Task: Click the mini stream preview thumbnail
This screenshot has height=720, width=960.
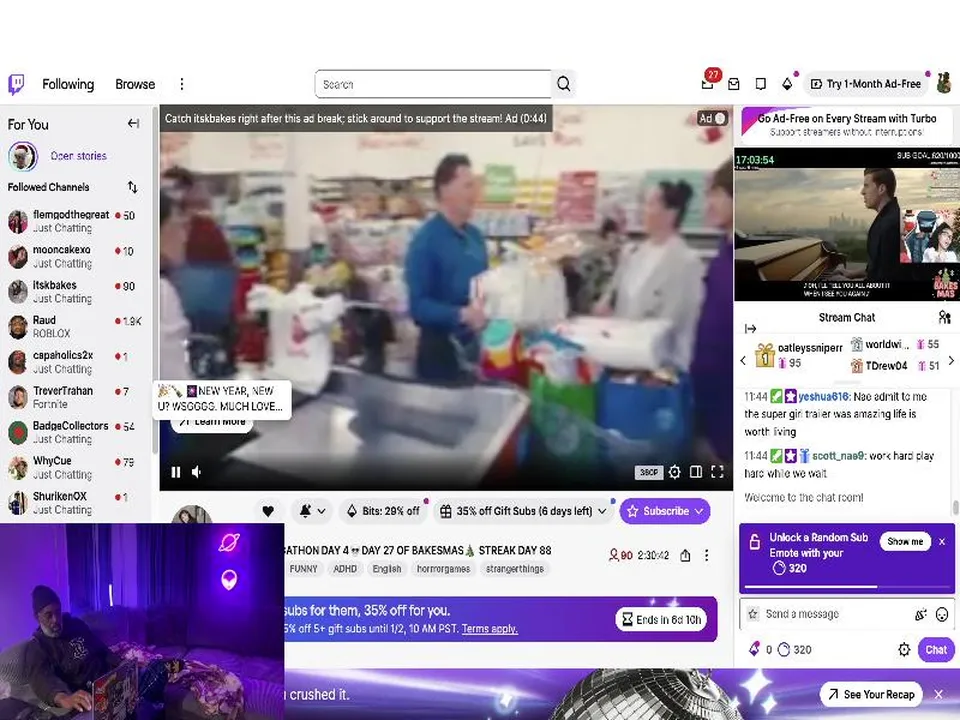Action: click(x=847, y=224)
